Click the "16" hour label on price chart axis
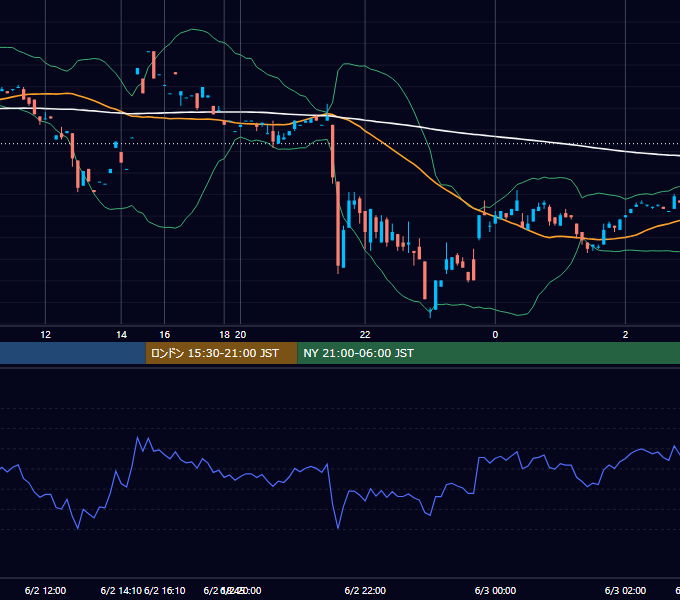680x600 pixels. click(164, 335)
